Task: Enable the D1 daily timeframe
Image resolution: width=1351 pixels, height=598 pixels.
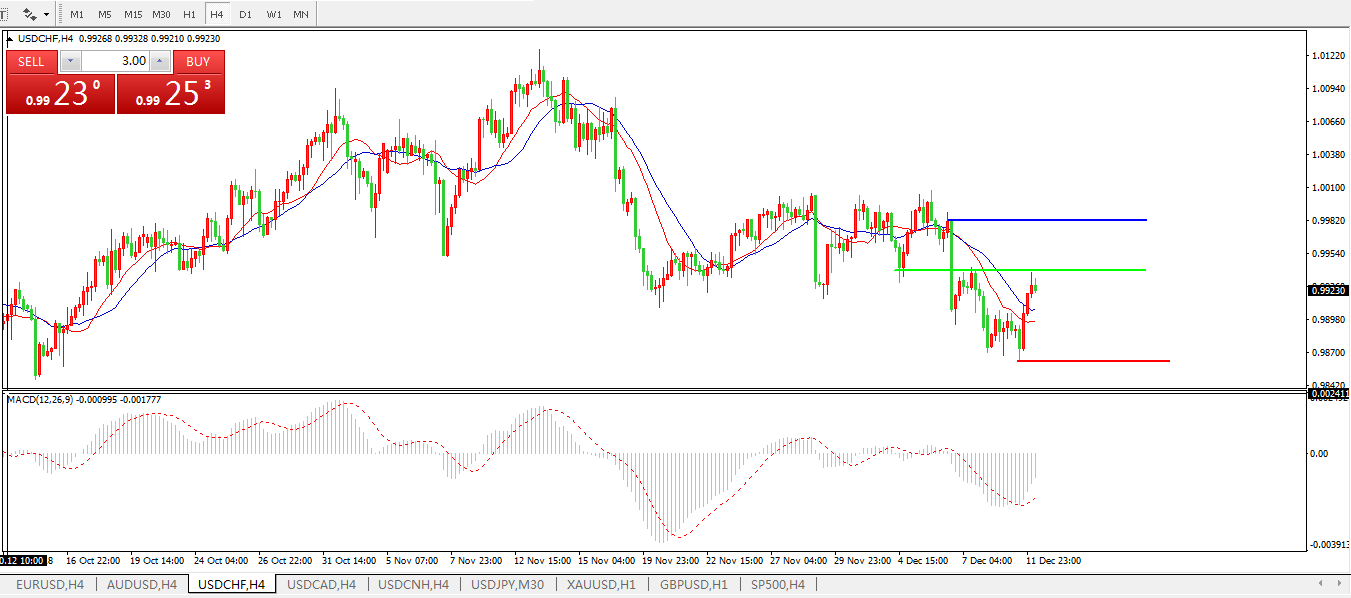Action: click(x=245, y=15)
